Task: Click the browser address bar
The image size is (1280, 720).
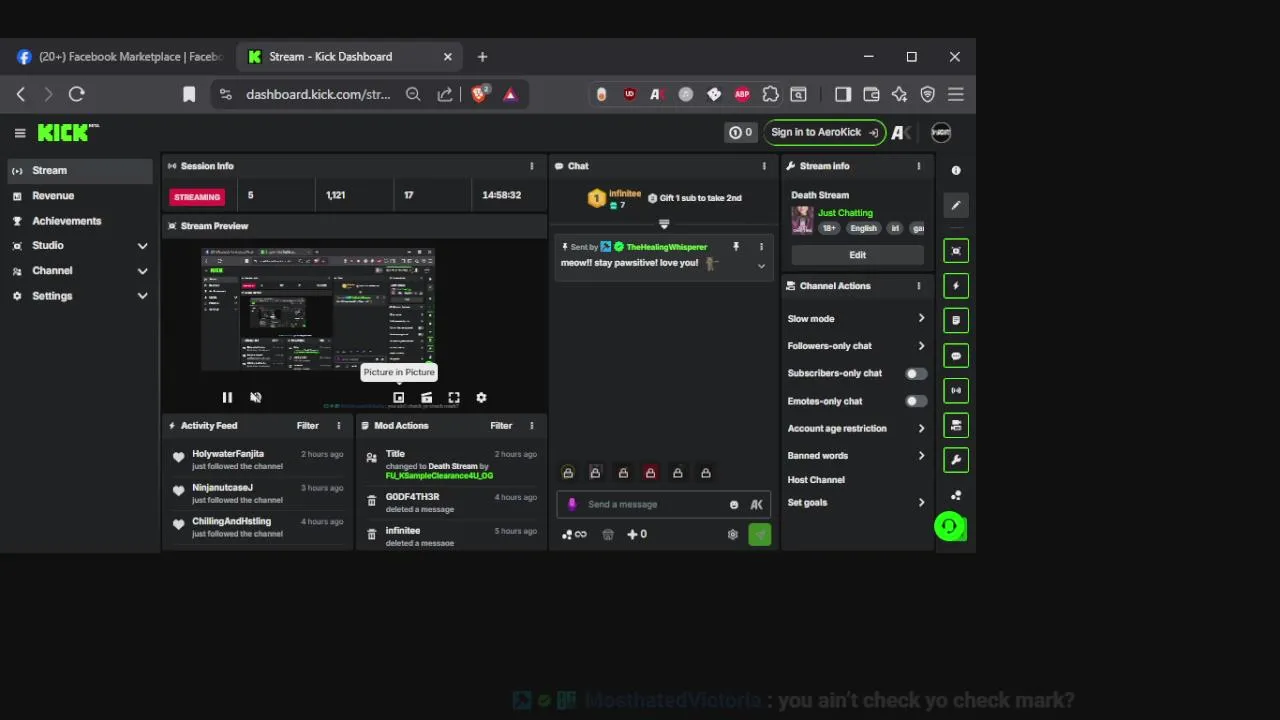Action: 318,94
